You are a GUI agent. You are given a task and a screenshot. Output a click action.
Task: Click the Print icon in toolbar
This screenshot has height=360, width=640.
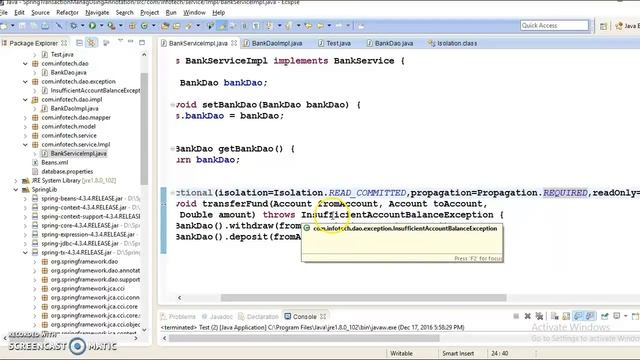pyautogui.click(x=45, y=26)
